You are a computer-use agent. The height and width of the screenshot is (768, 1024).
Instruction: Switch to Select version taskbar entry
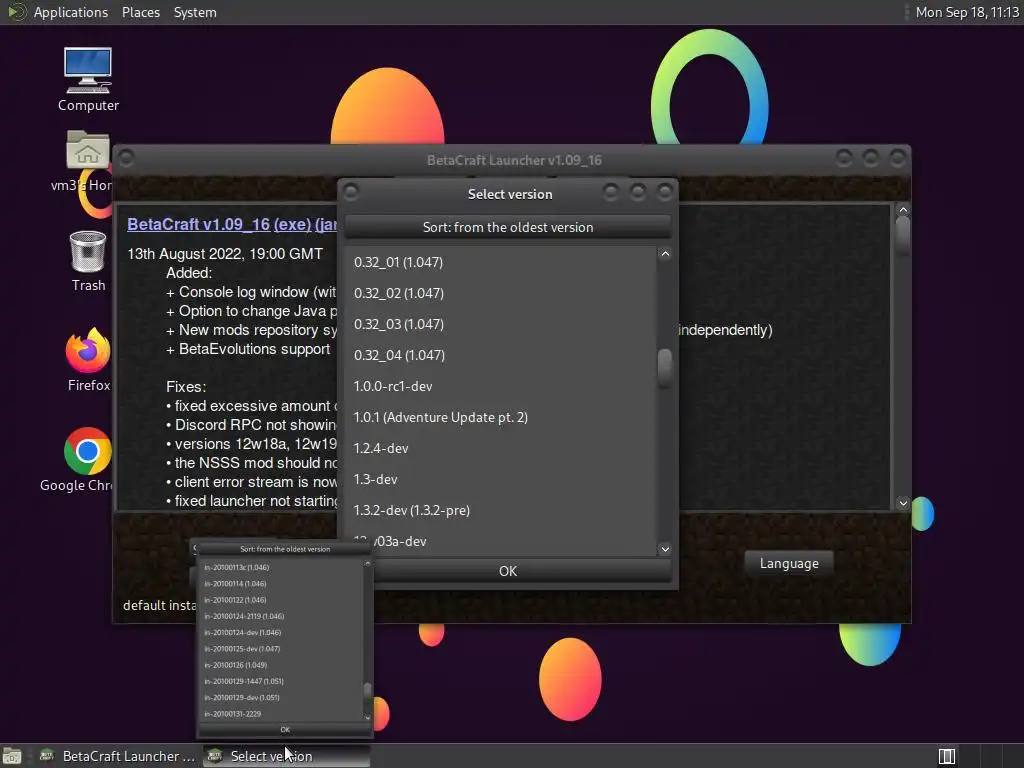(286, 756)
